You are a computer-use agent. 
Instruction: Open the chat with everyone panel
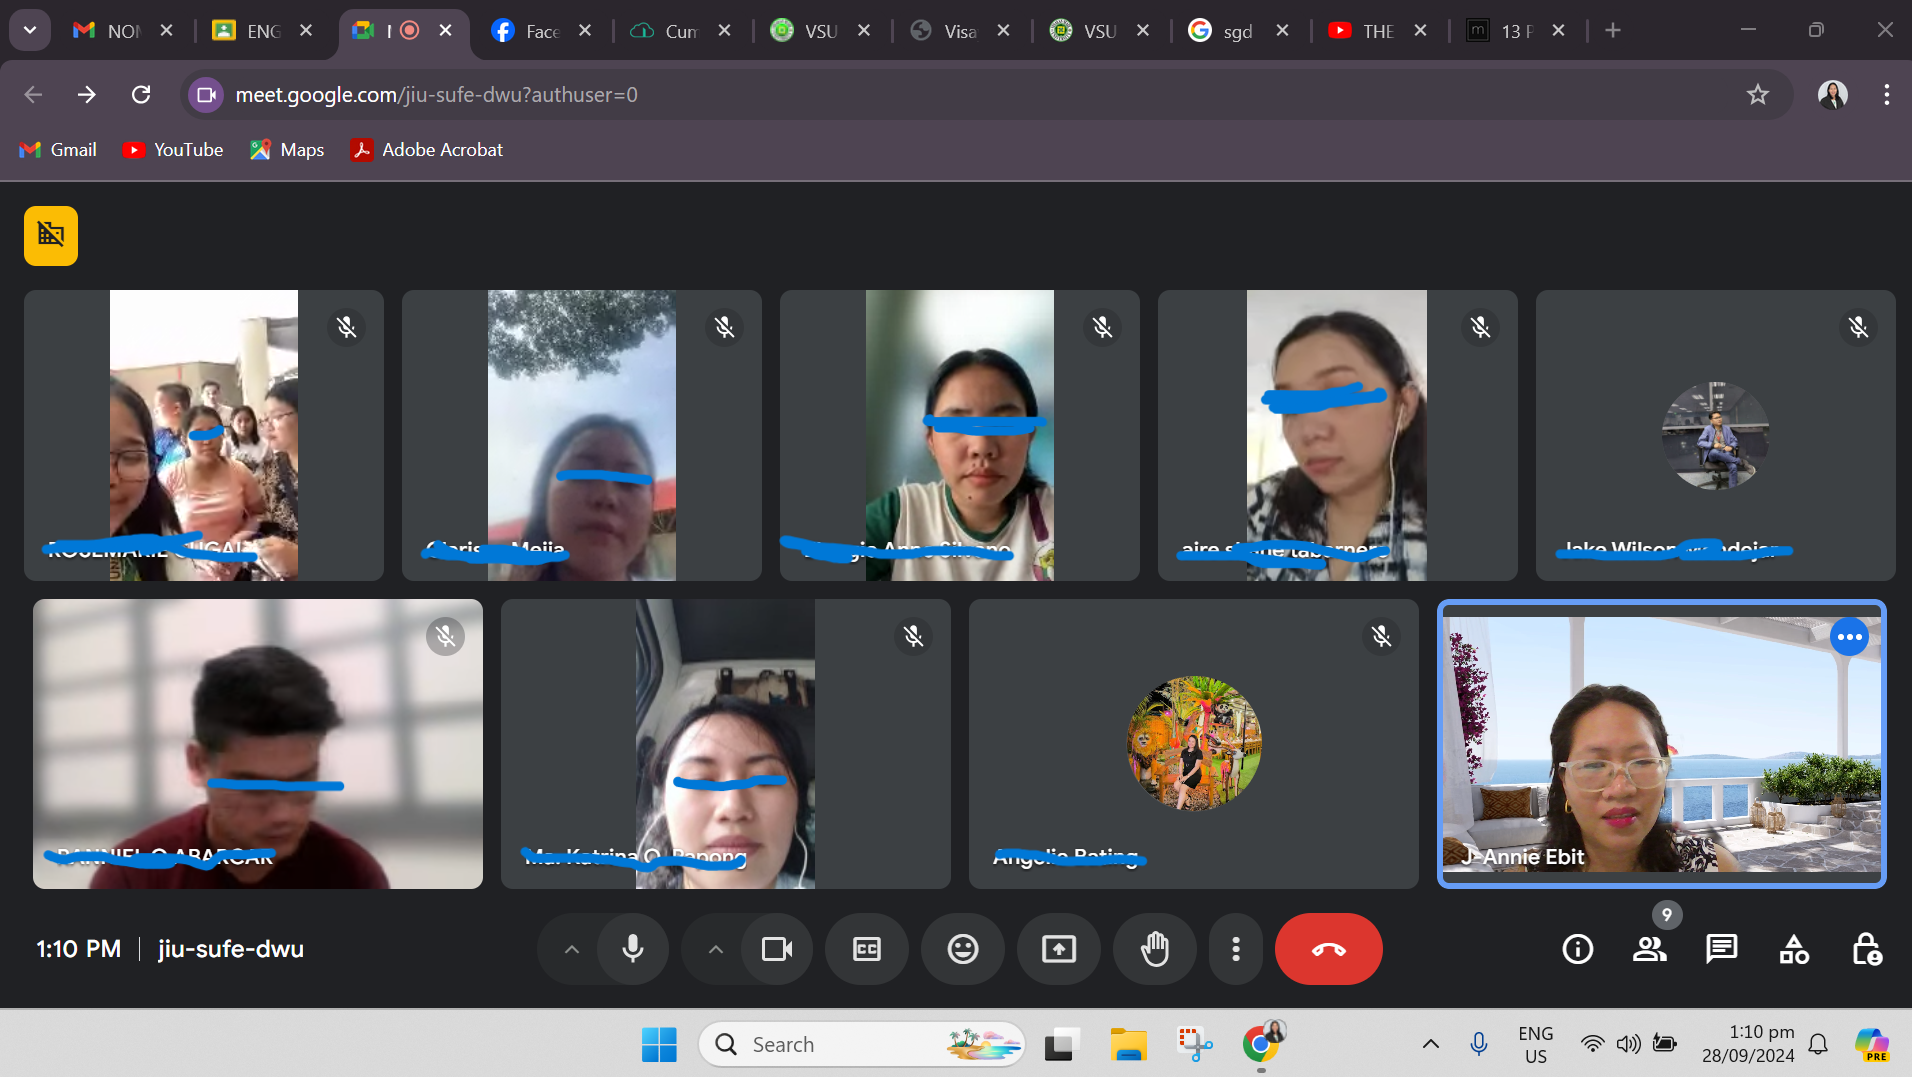pyautogui.click(x=1721, y=949)
